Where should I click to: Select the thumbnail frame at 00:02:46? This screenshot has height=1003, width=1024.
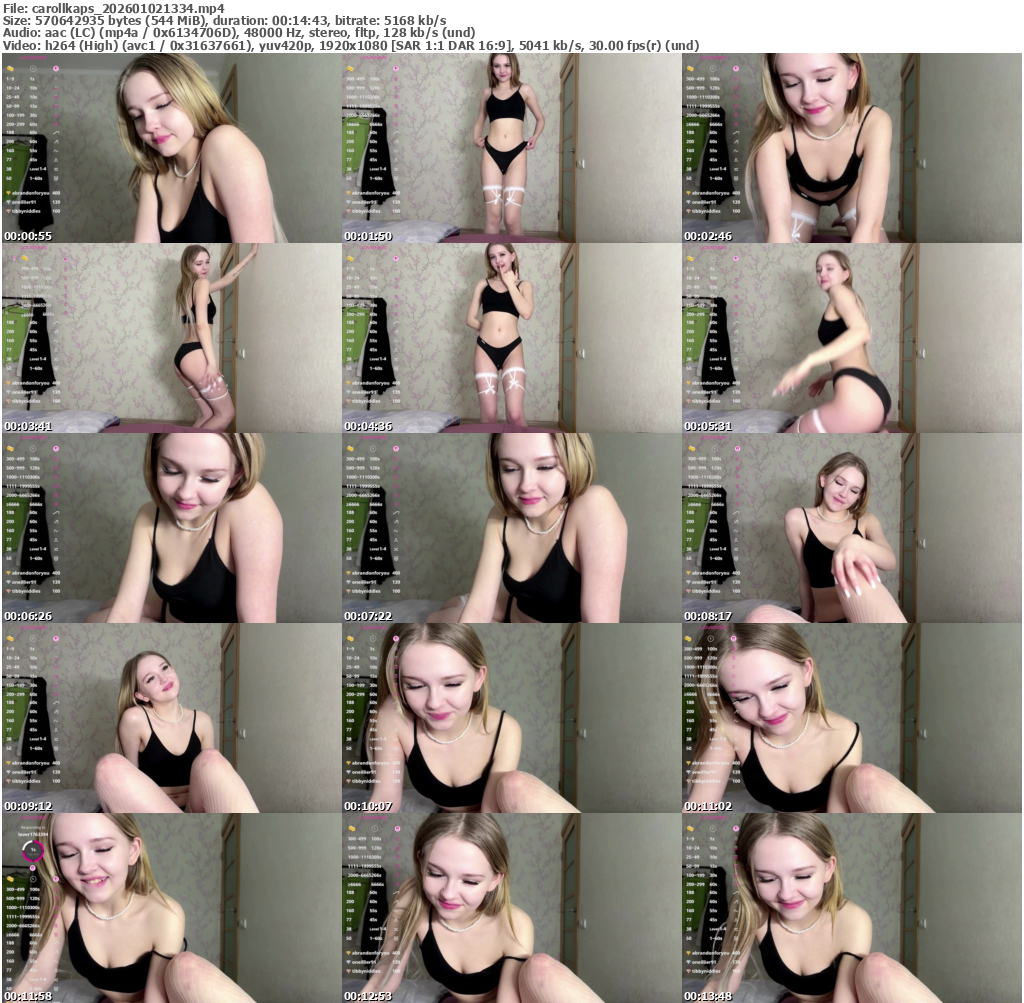pyautogui.click(x=852, y=148)
